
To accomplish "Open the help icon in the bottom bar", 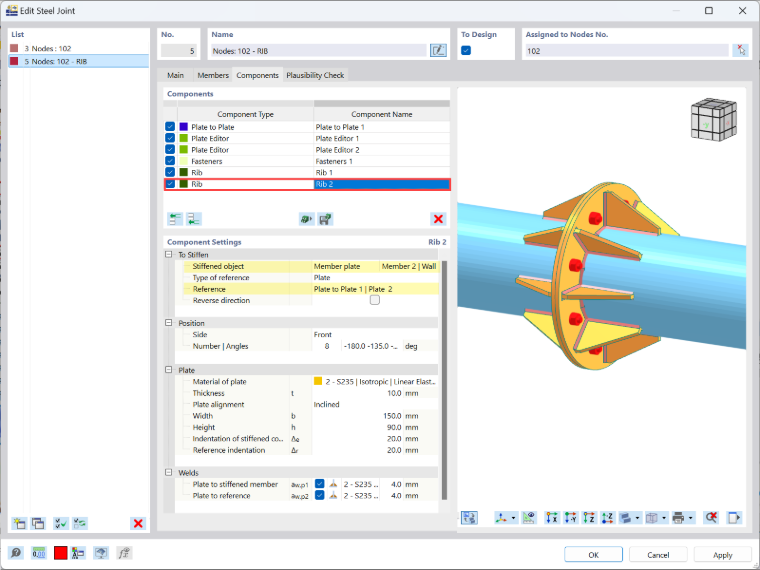I will point(16,553).
